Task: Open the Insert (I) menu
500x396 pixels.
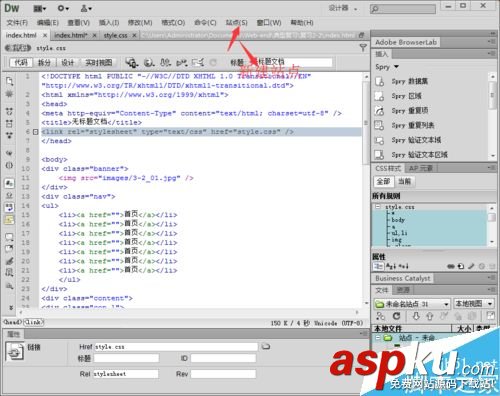Action: click(109, 23)
